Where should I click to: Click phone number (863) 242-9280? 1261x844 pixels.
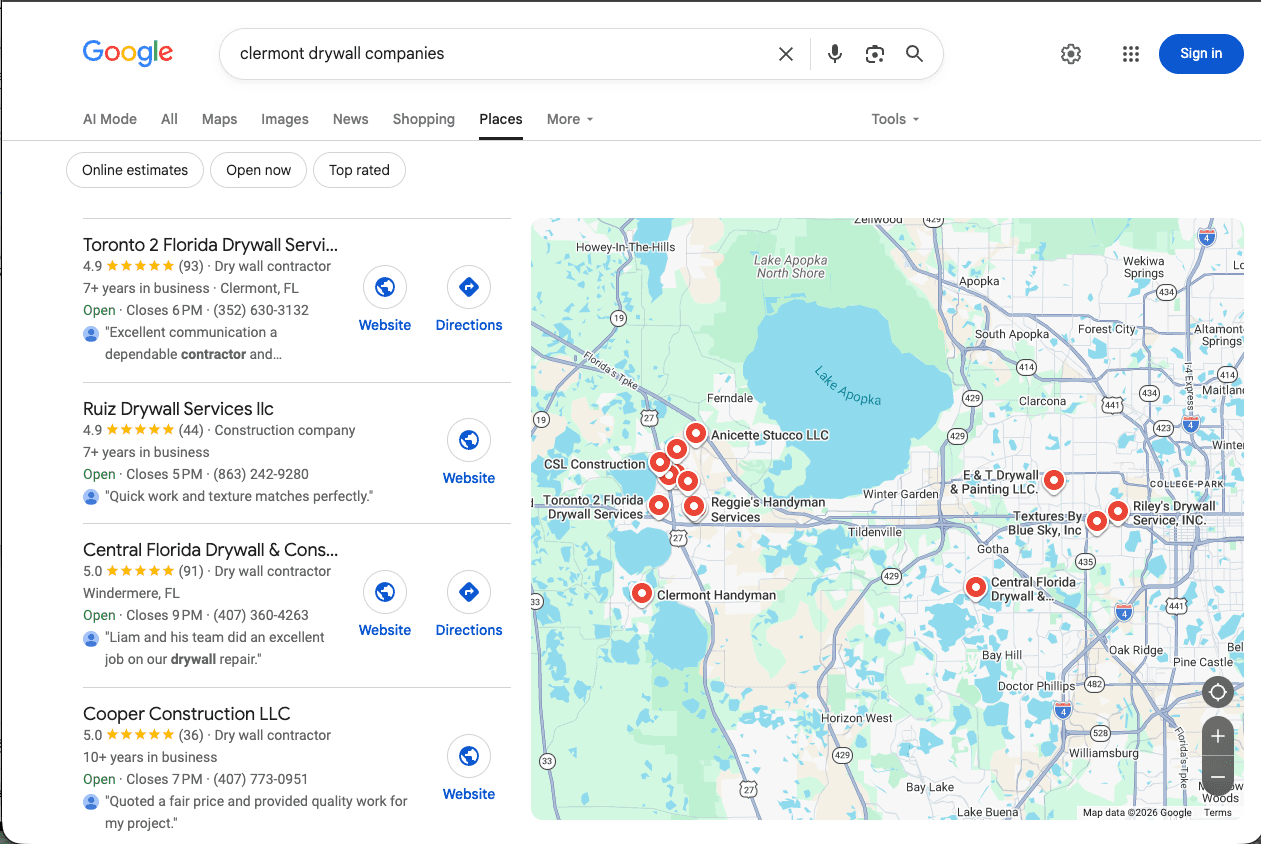tap(261, 474)
